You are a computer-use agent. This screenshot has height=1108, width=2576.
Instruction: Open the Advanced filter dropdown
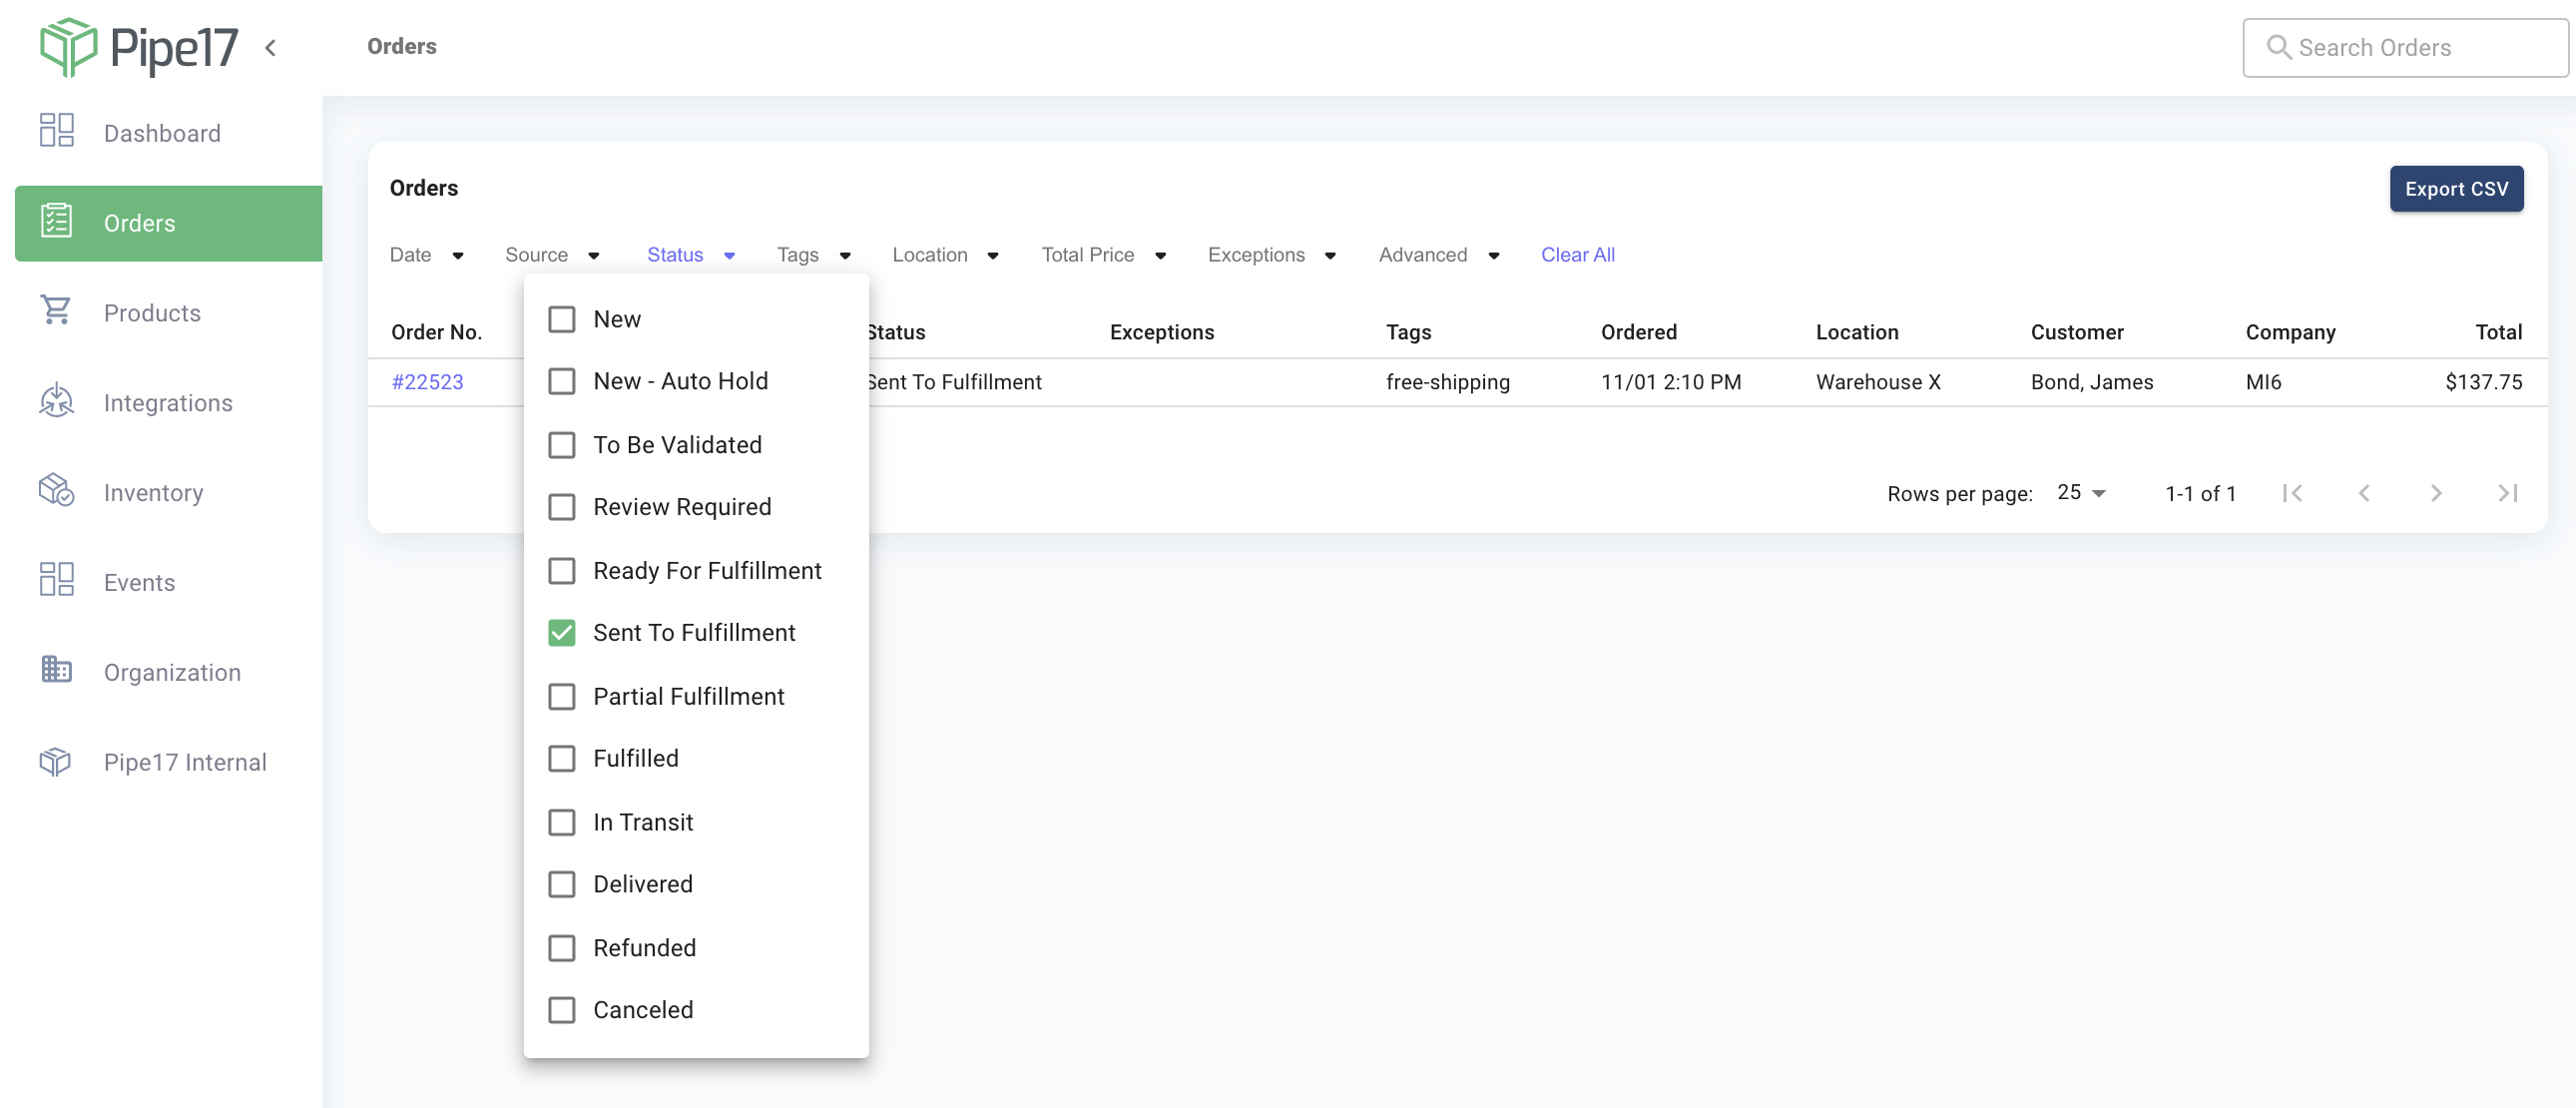click(x=1439, y=255)
